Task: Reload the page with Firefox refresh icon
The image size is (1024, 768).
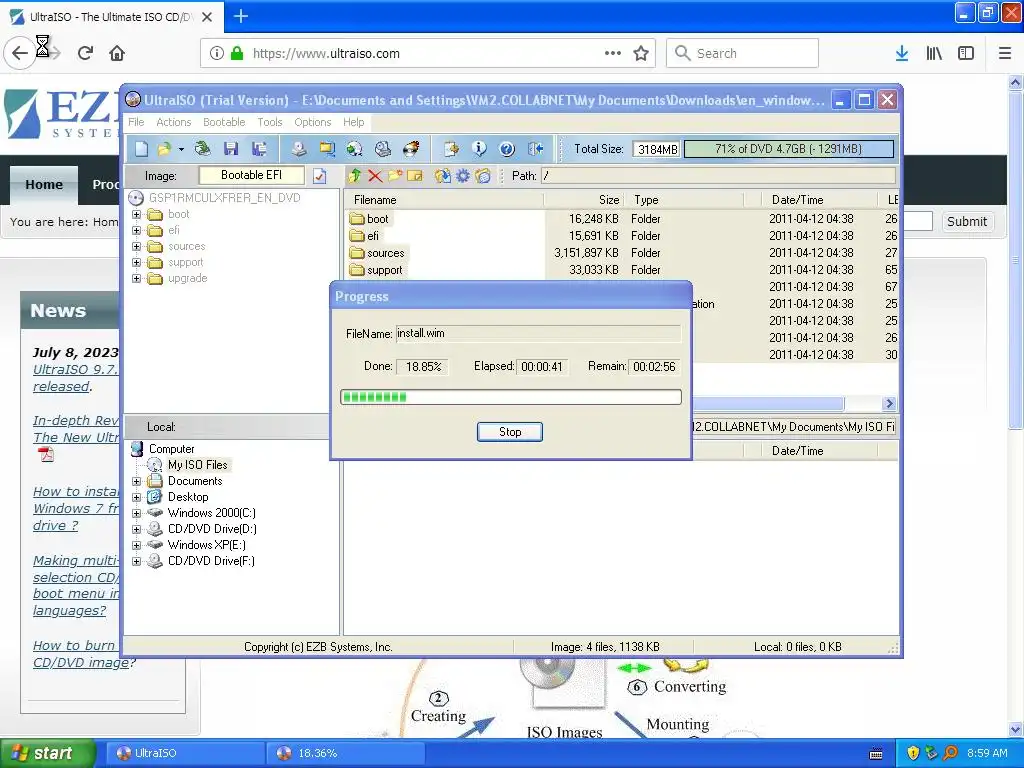Action: pos(85,53)
